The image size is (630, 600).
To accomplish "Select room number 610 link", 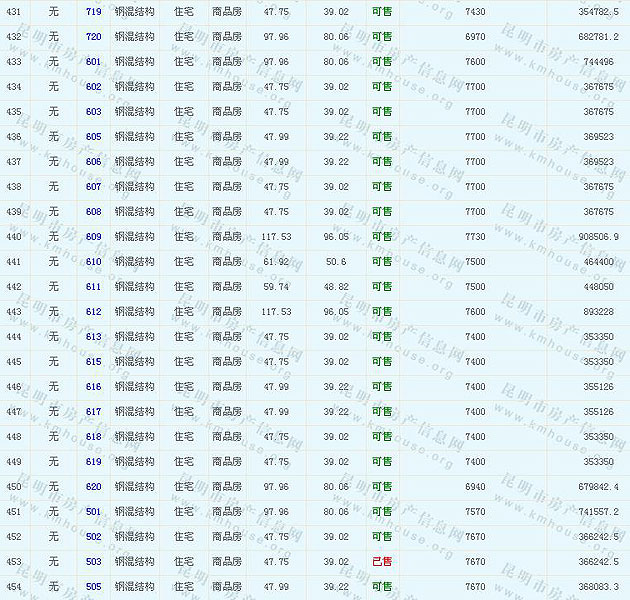I will coord(94,262).
